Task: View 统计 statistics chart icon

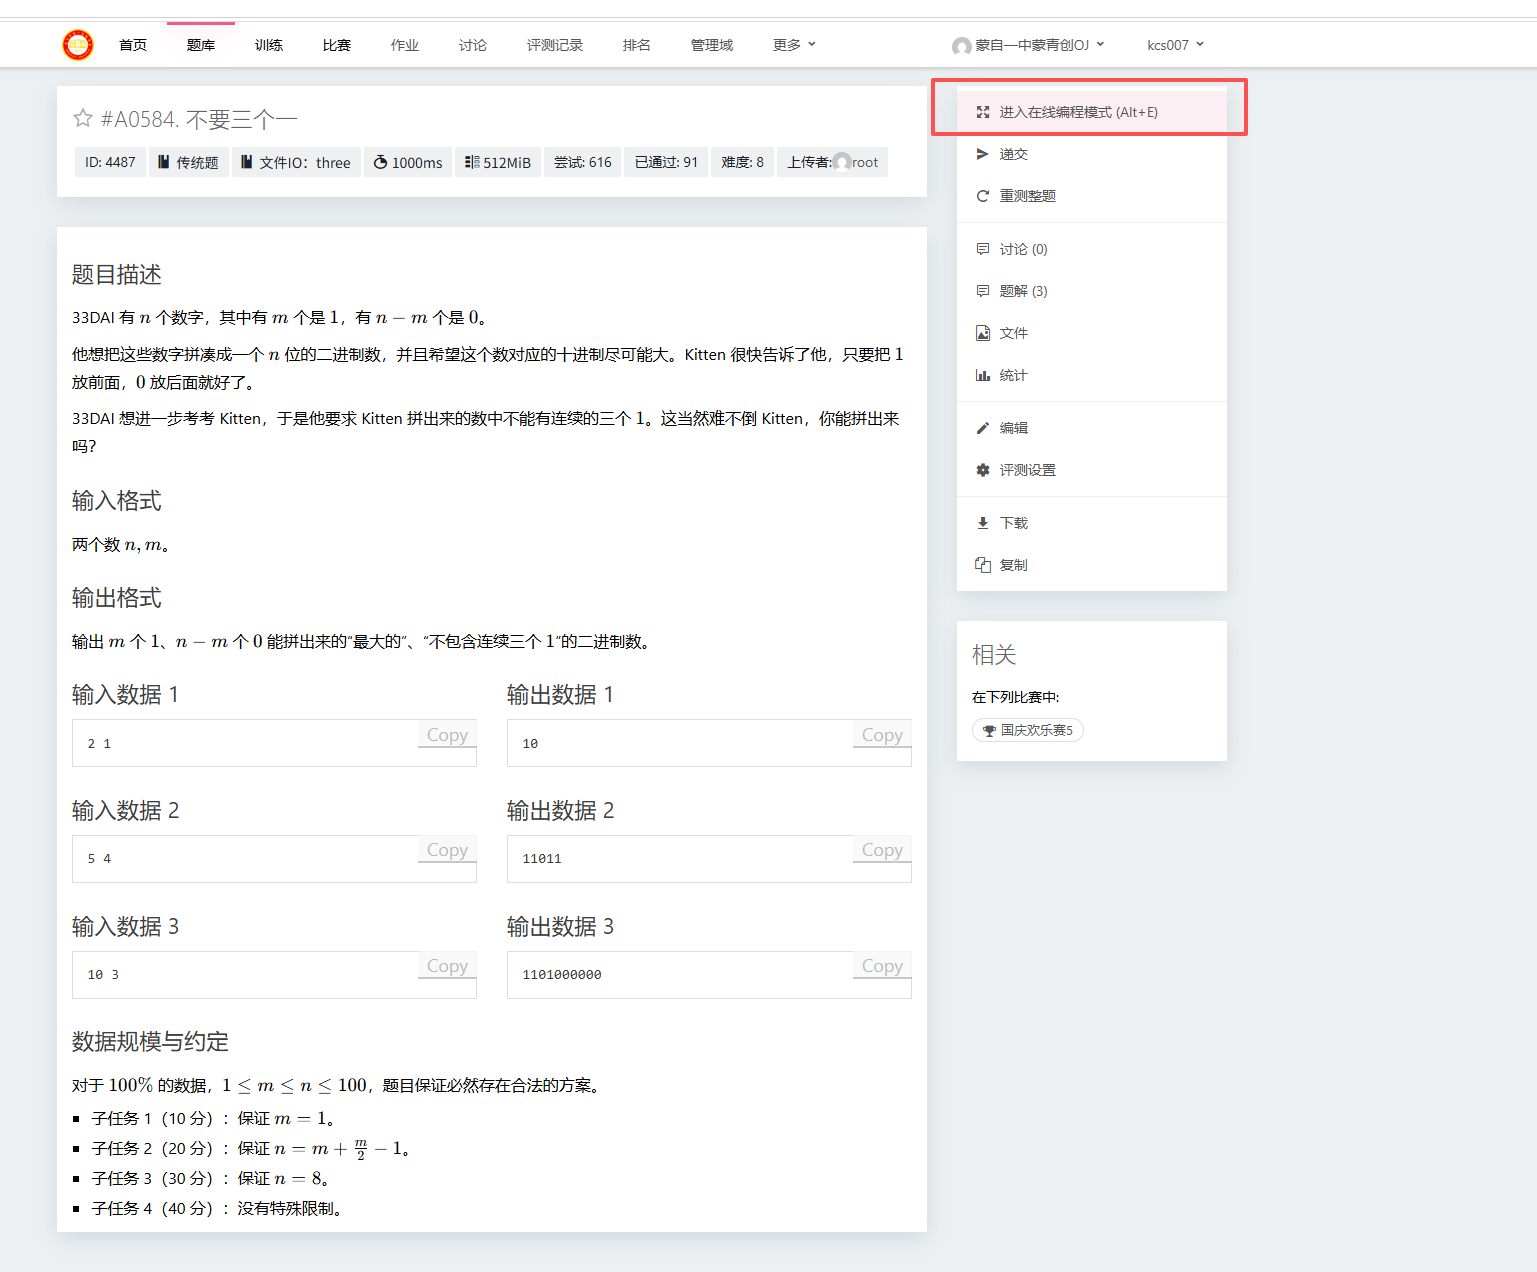Action: (x=983, y=375)
